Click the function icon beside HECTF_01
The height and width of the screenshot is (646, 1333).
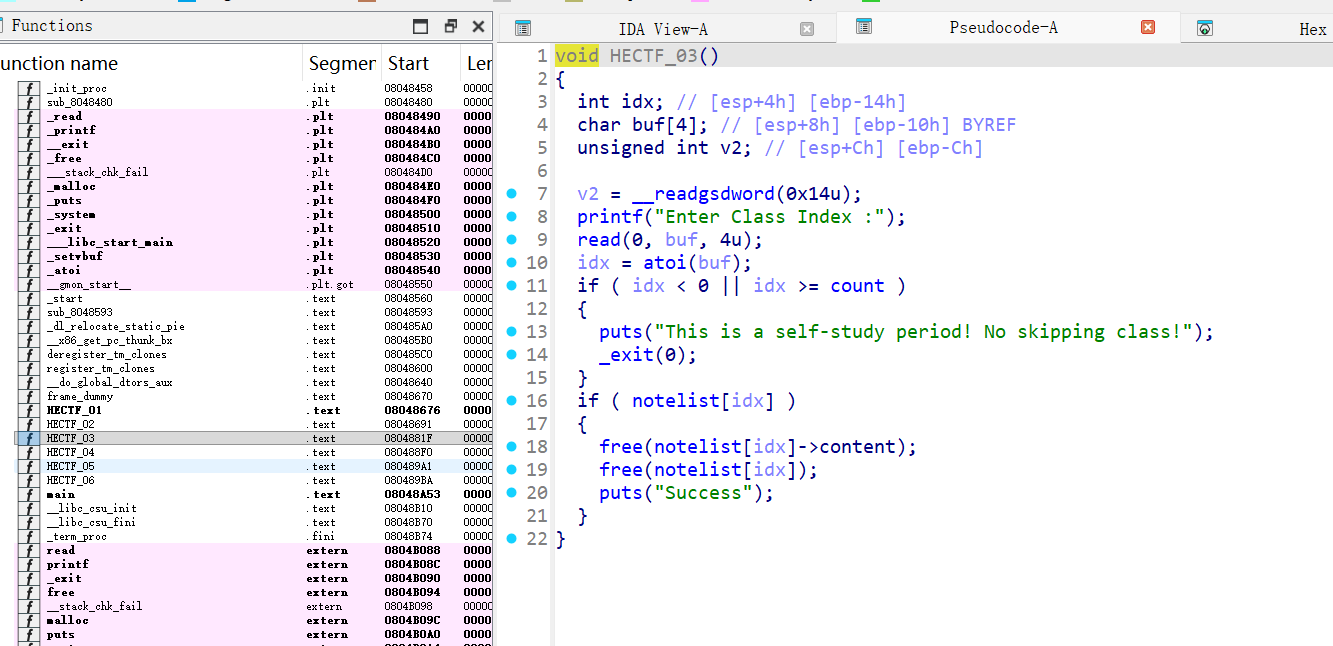click(x=27, y=409)
